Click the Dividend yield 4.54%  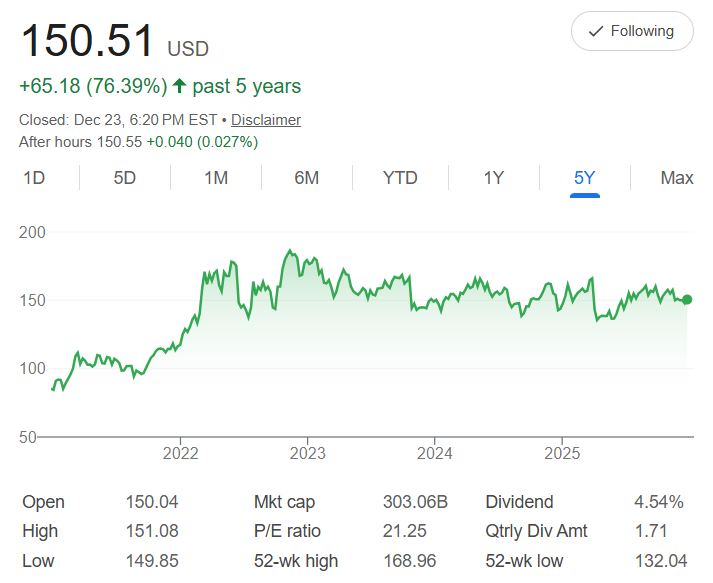[659, 502]
